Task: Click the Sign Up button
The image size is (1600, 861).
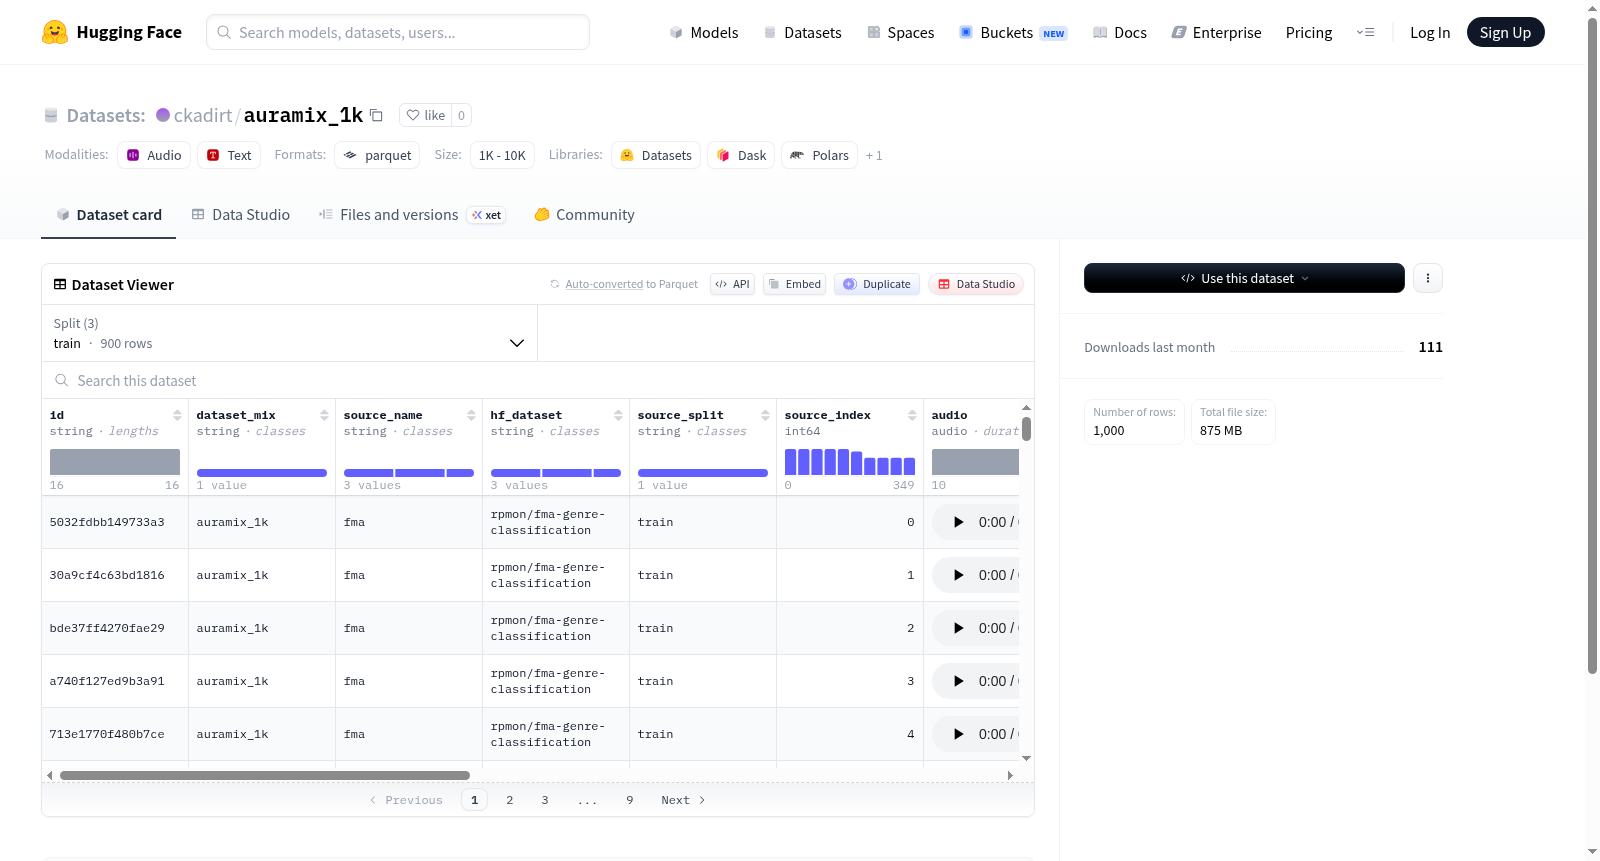Action: pyautogui.click(x=1506, y=33)
